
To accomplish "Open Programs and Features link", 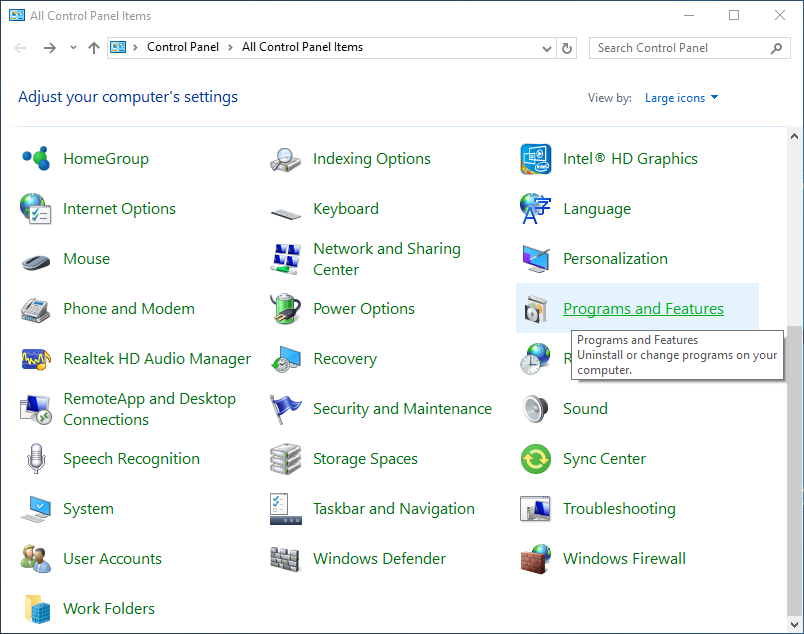I will pyautogui.click(x=644, y=309).
